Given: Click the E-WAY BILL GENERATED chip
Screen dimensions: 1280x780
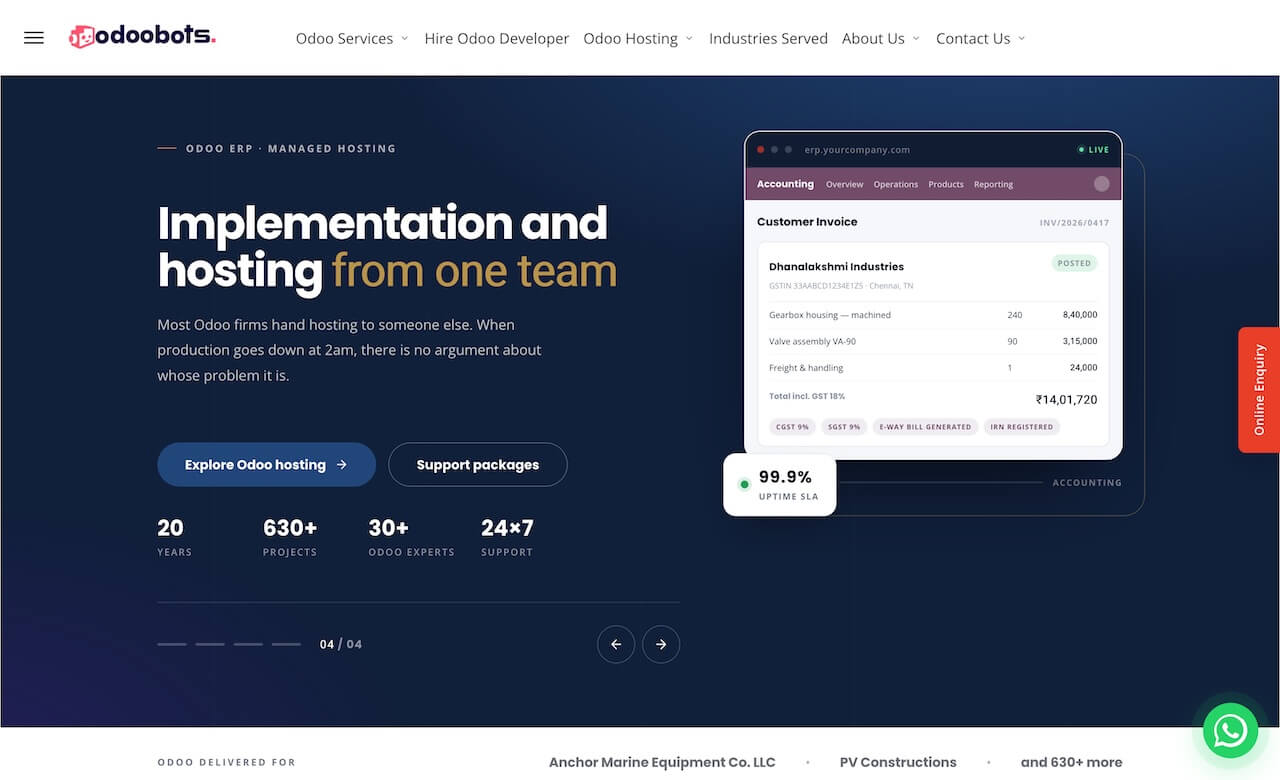Looking at the screenshot, I should 925,427.
